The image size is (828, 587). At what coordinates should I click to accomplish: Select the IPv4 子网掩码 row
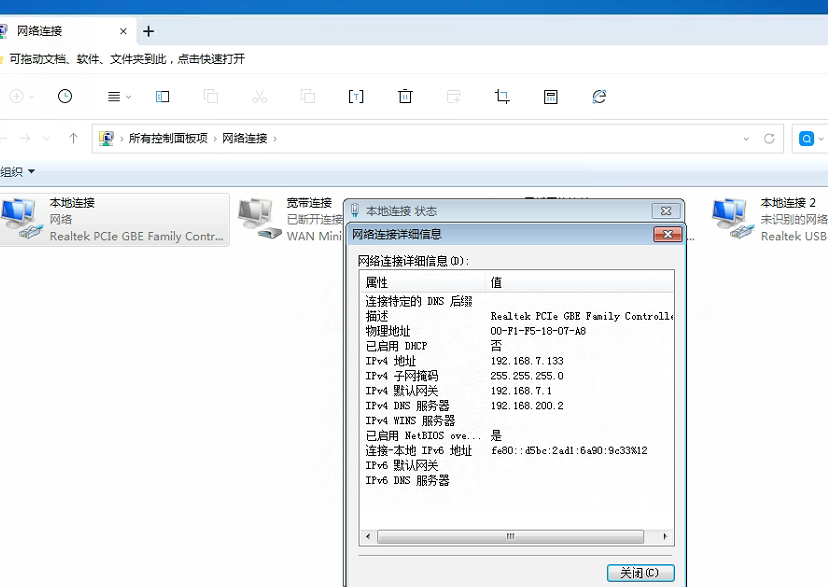pyautogui.click(x=518, y=376)
